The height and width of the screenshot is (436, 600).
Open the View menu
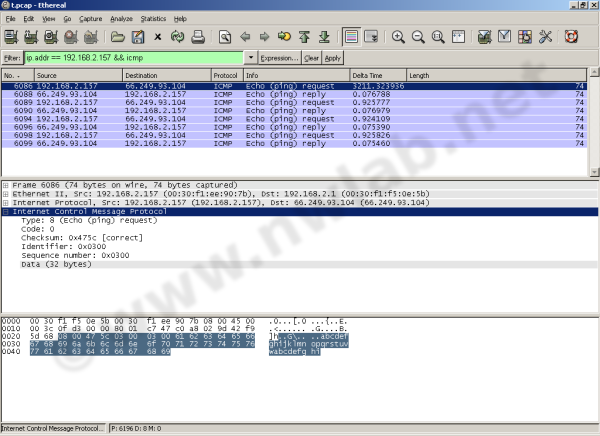pos(49,19)
